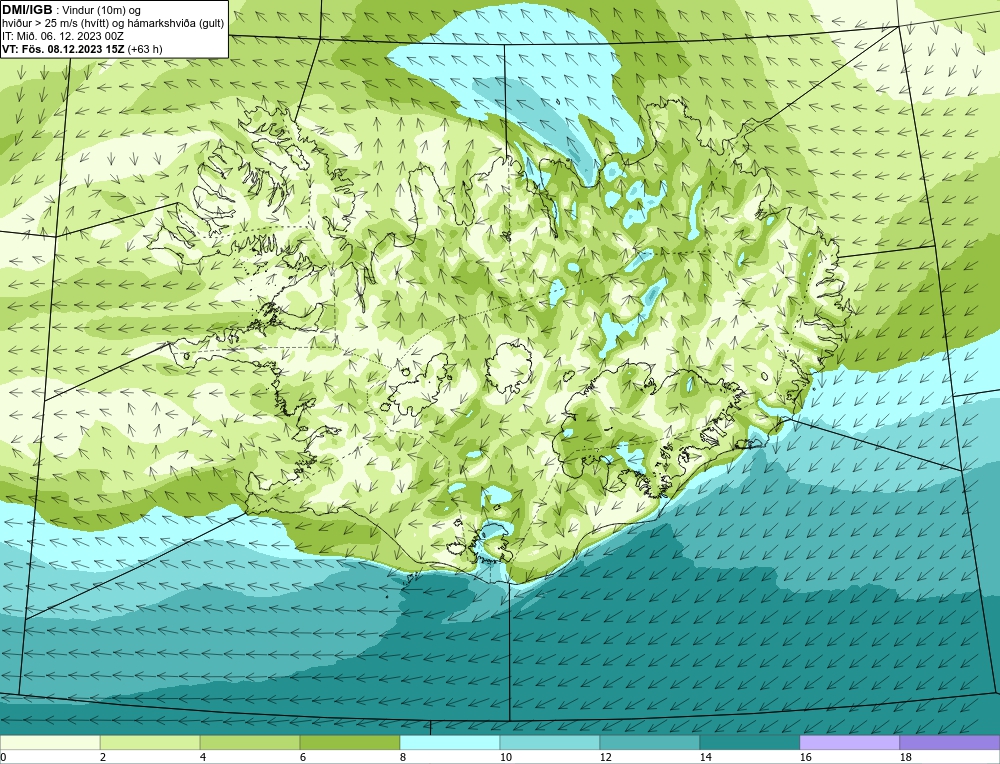Click the 6–8 m/s dark green legend swatch
Viewport: 1000px width, 764px height.
(x=349, y=742)
